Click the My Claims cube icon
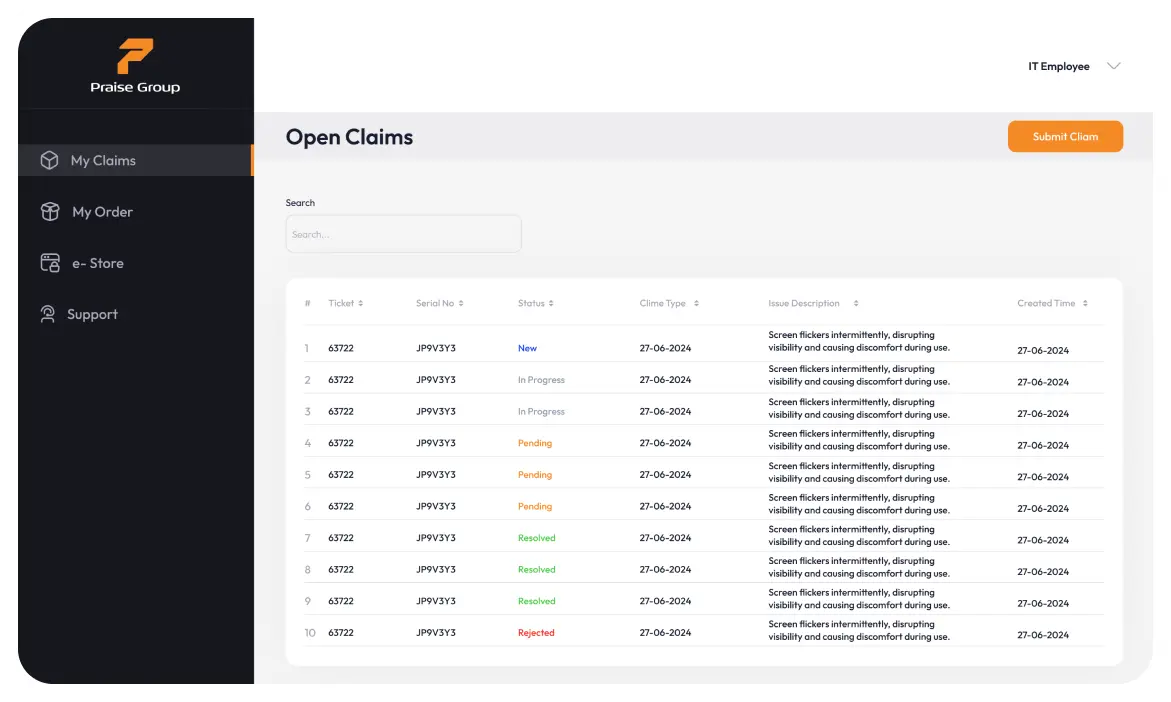Image resolution: width=1171 pixels, height=702 pixels. 49,160
